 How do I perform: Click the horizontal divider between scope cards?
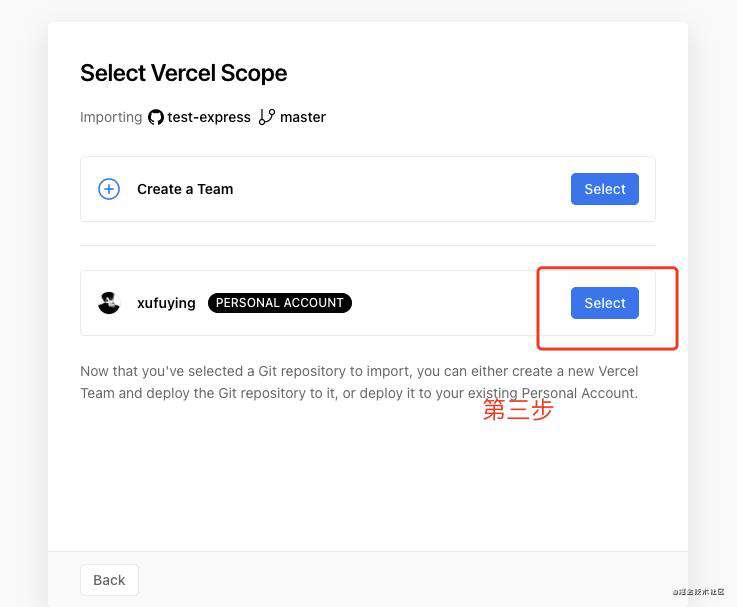(x=368, y=245)
